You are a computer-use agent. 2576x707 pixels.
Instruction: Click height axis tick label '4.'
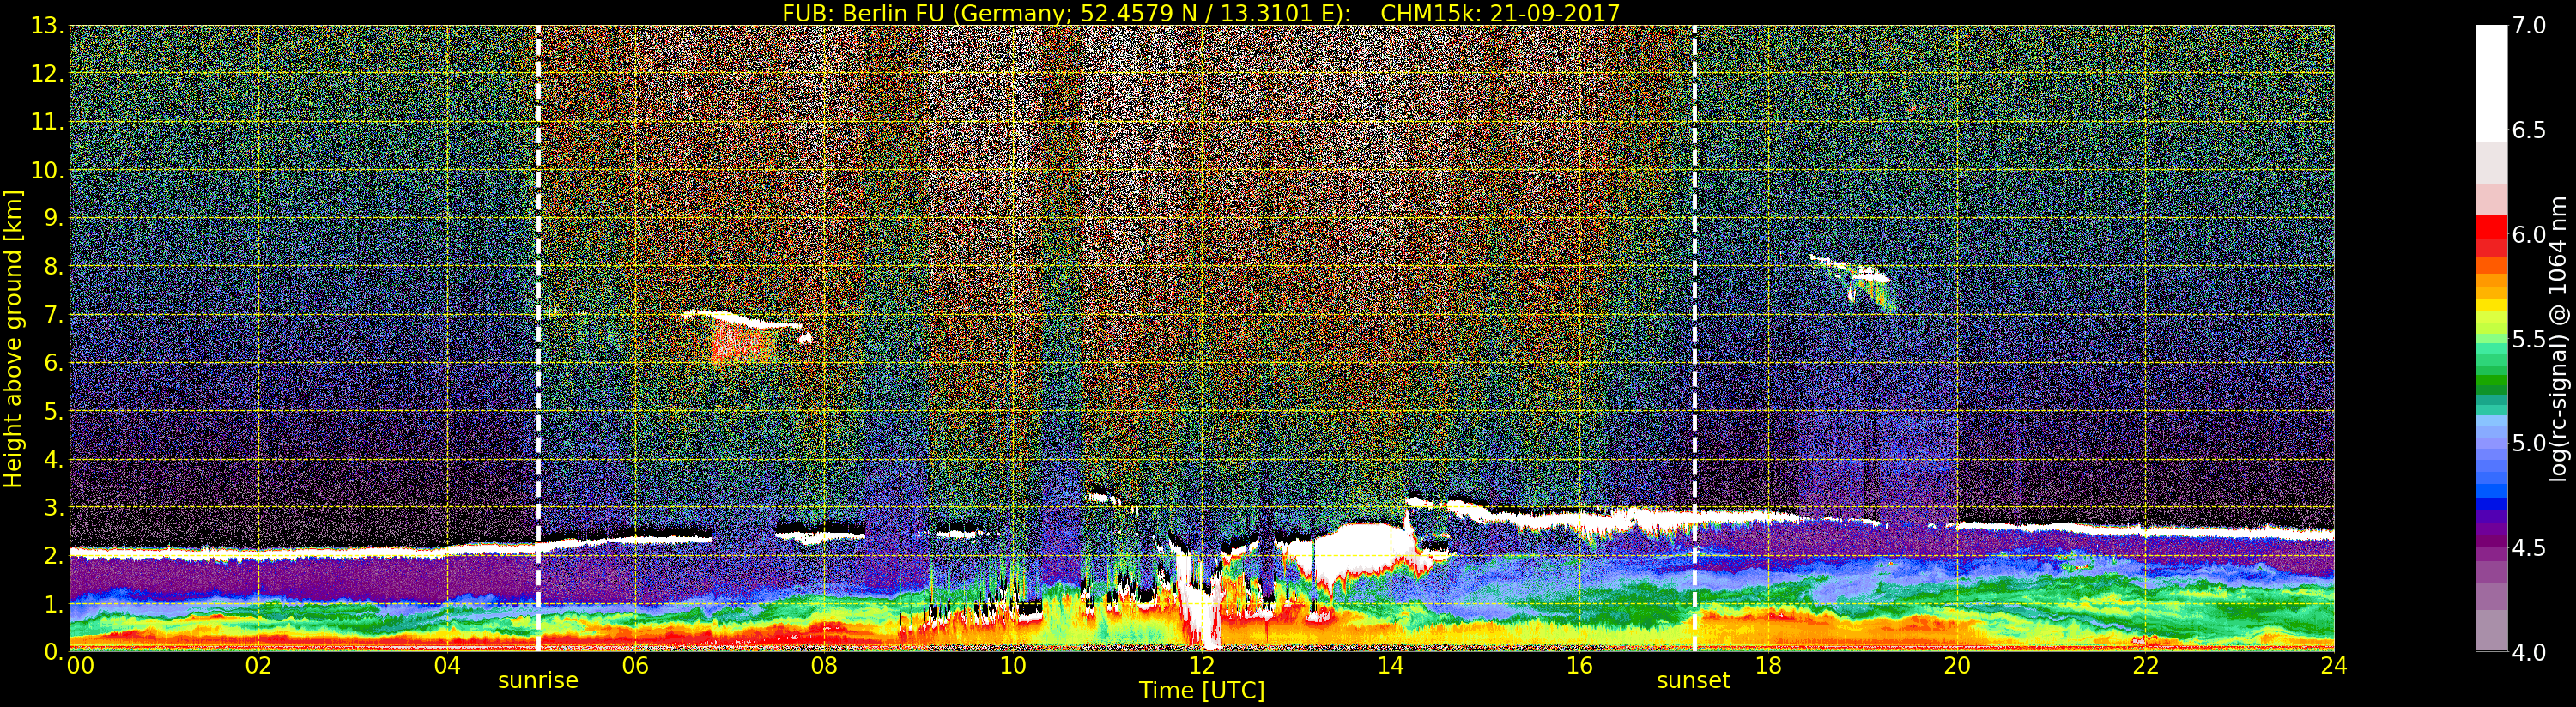point(52,459)
